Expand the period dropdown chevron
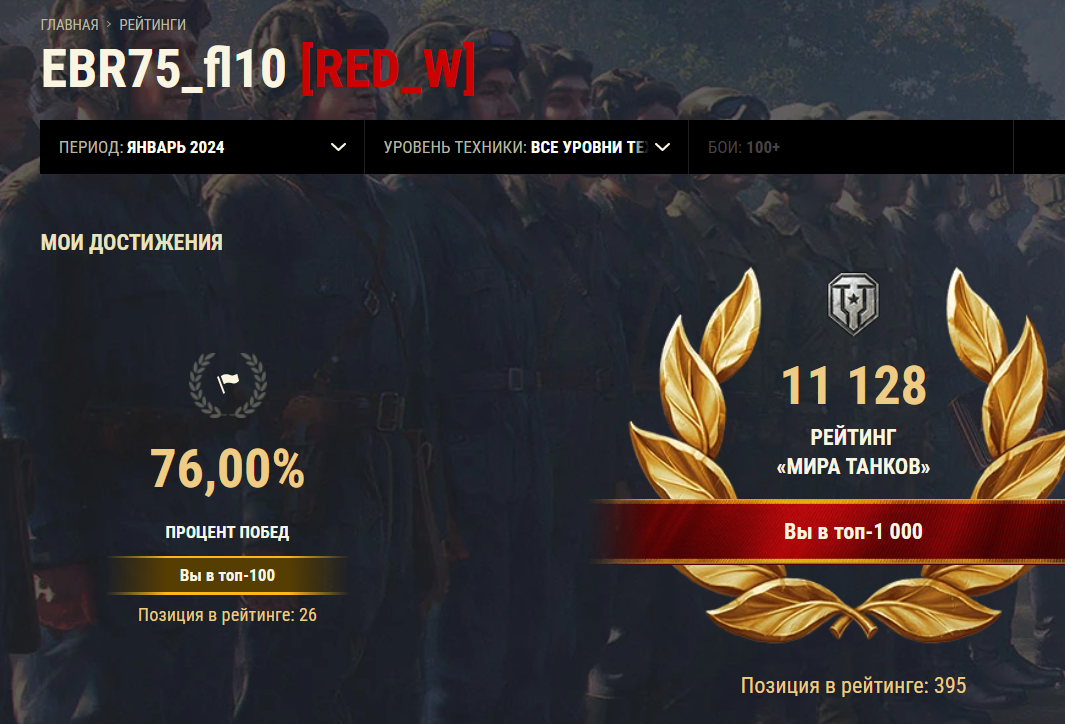Viewport: 1065px width, 724px height. [338, 147]
